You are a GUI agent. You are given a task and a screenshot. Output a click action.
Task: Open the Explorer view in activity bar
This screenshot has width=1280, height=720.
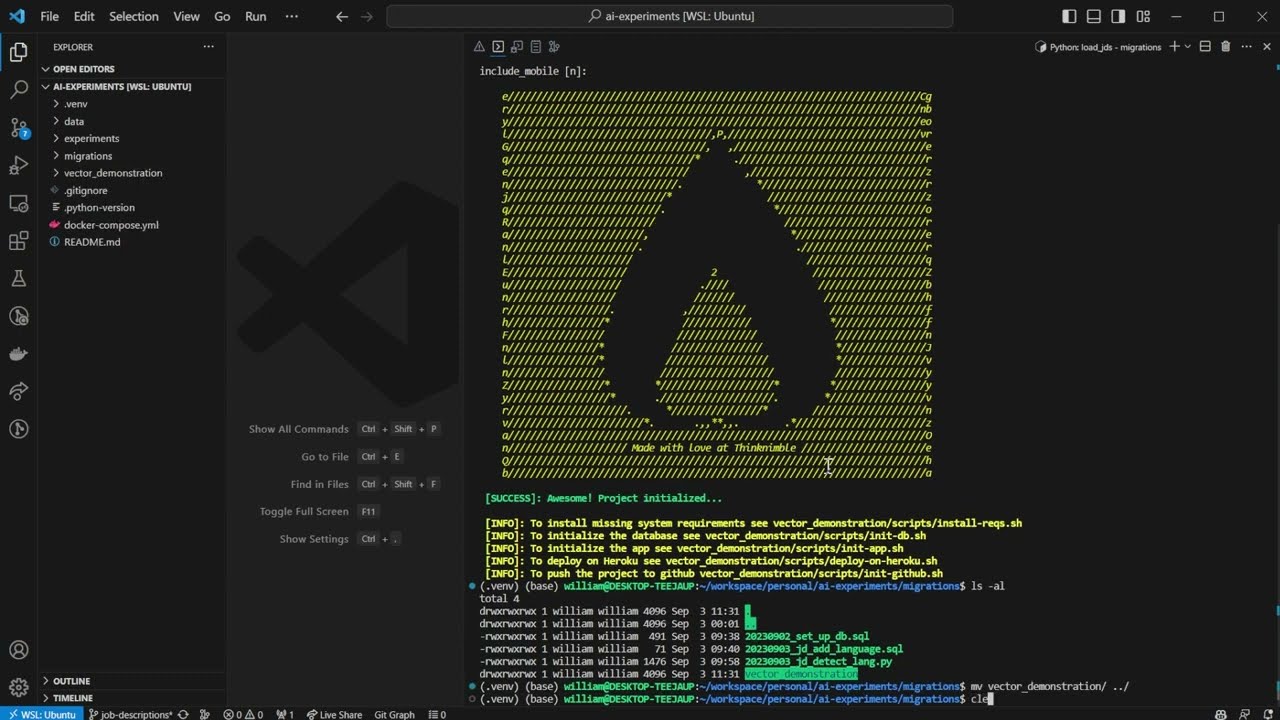(x=18, y=53)
